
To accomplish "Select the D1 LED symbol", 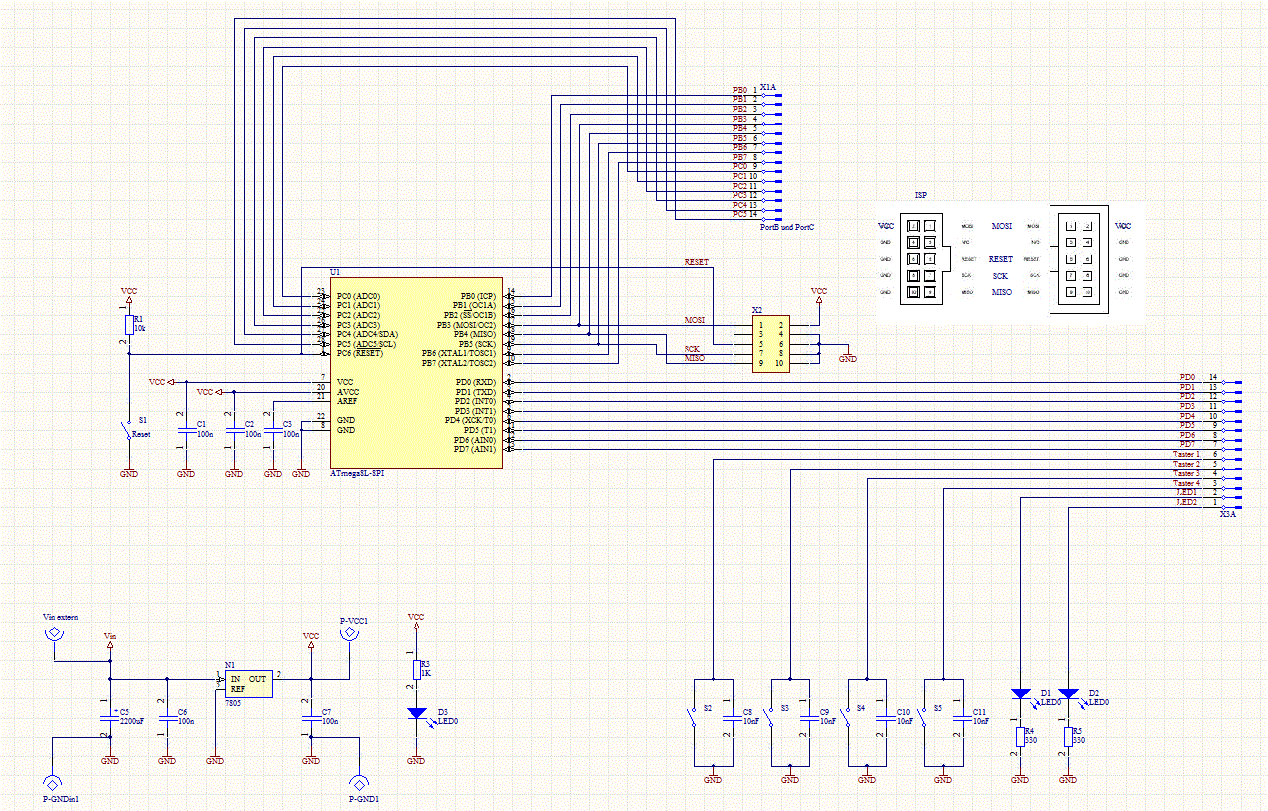I will click(x=1020, y=694).
